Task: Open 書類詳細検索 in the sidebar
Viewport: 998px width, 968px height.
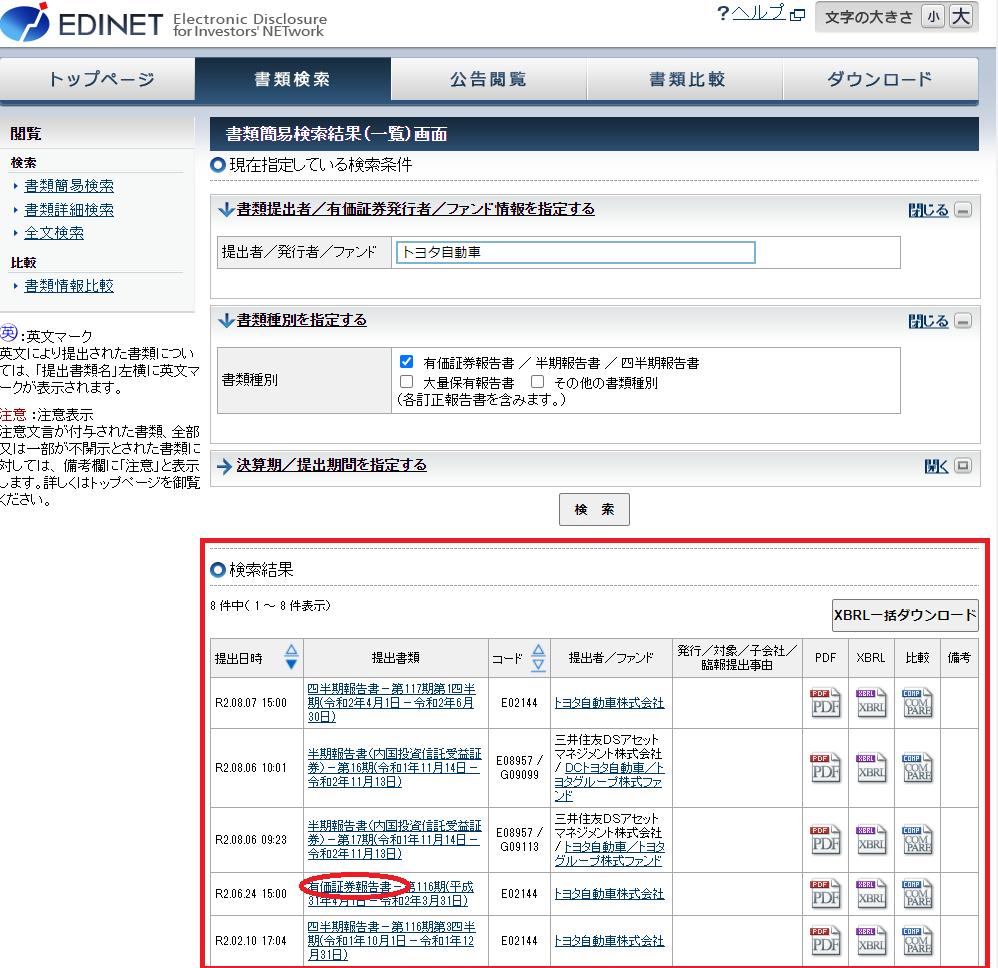Action: click(x=69, y=209)
